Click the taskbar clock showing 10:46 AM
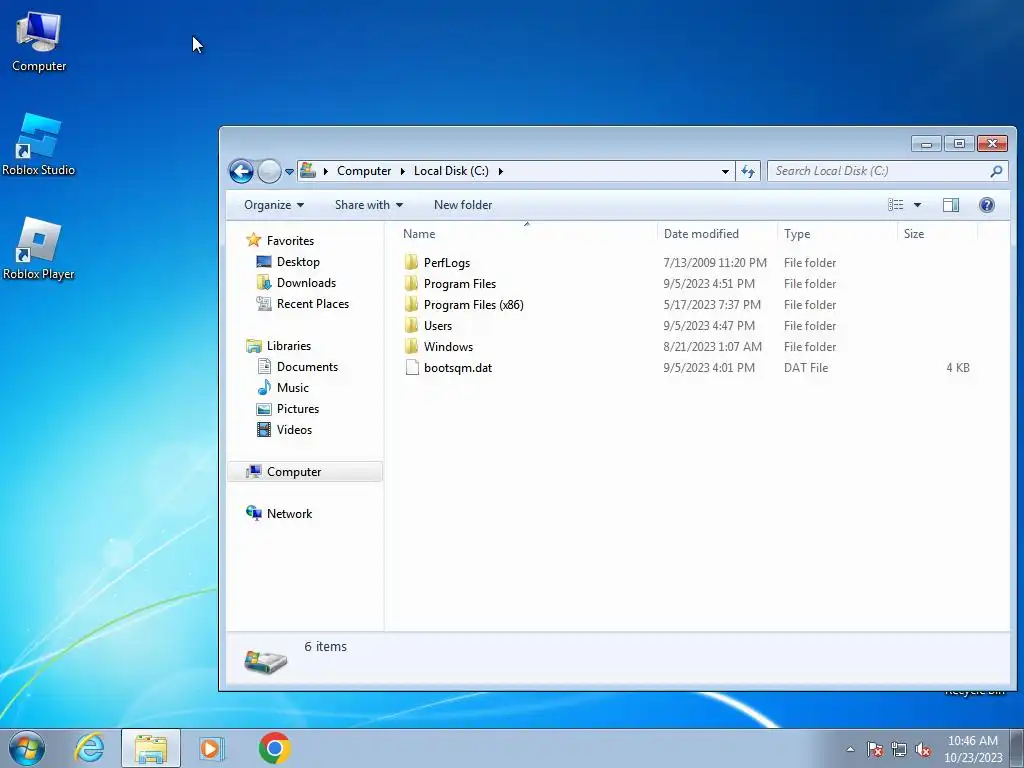Image resolution: width=1024 pixels, height=768 pixels. [973, 748]
